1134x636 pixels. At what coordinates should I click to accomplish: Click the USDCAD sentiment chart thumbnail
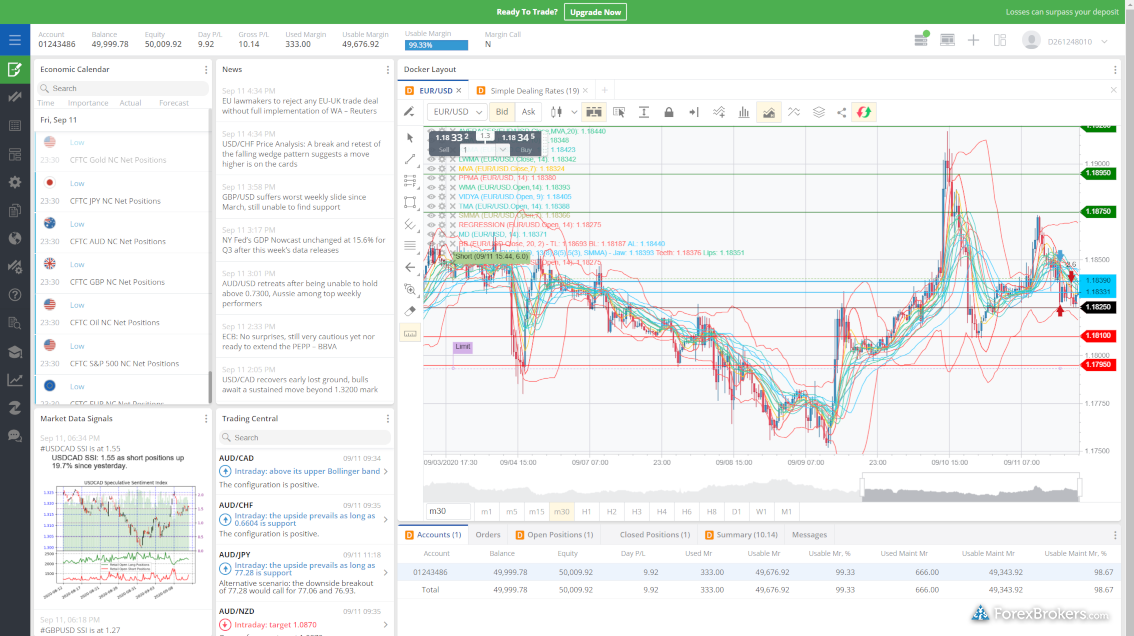[124, 538]
